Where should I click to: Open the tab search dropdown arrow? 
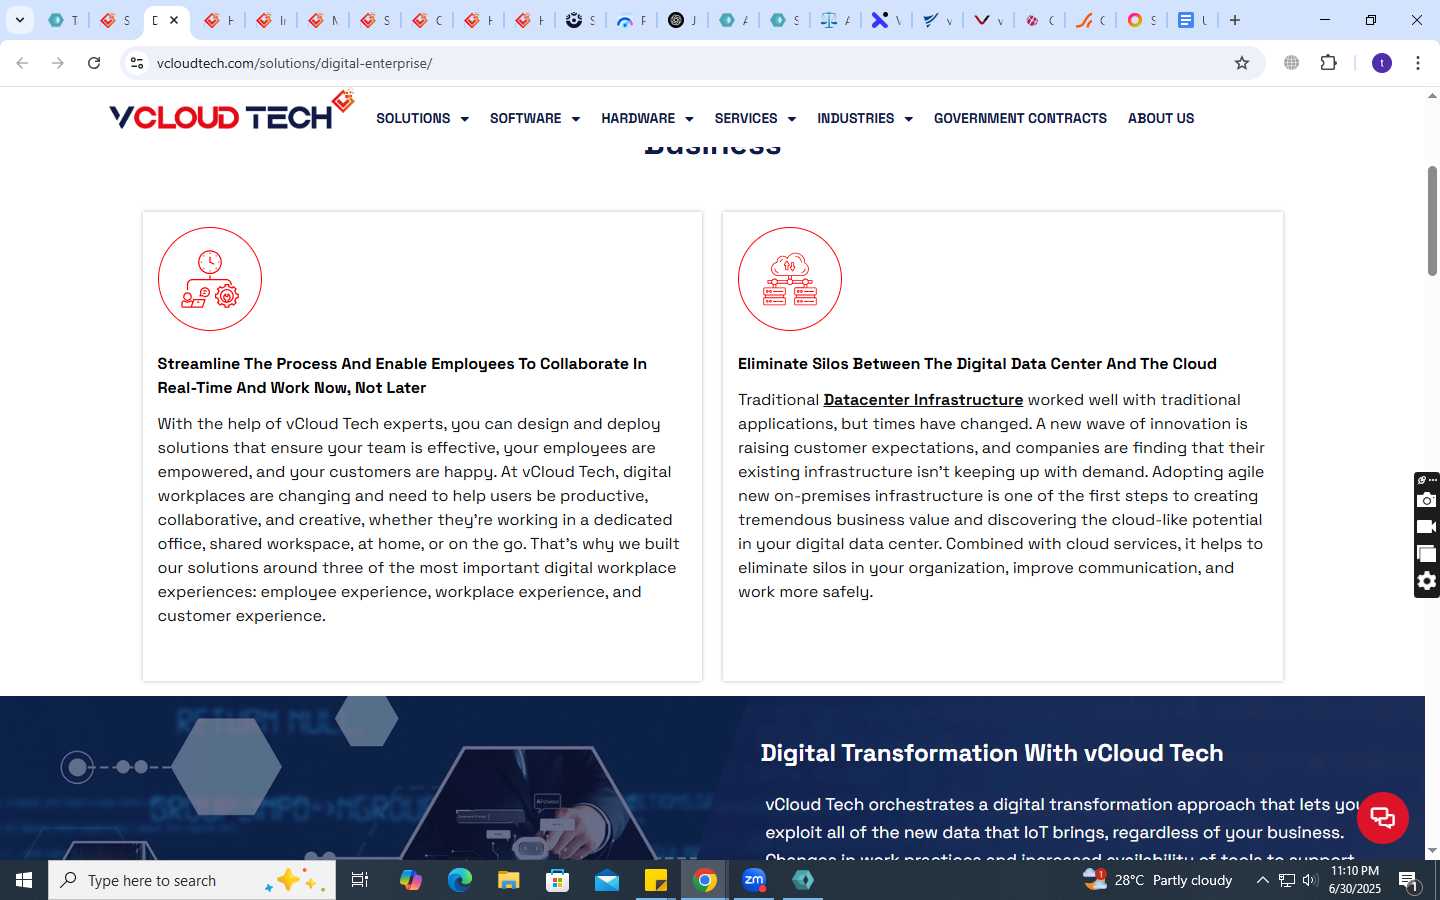20,20
